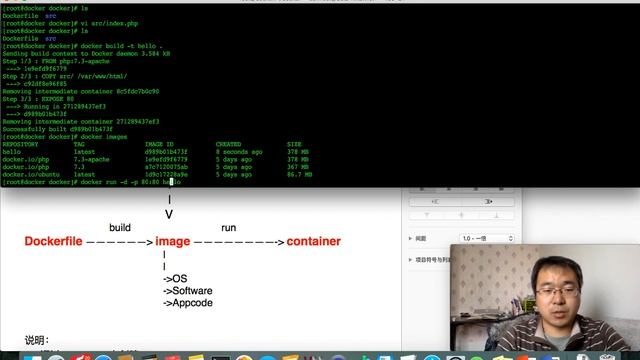640x360 pixels.
Task: Click the ->OS line in the document
Action: tap(175, 279)
